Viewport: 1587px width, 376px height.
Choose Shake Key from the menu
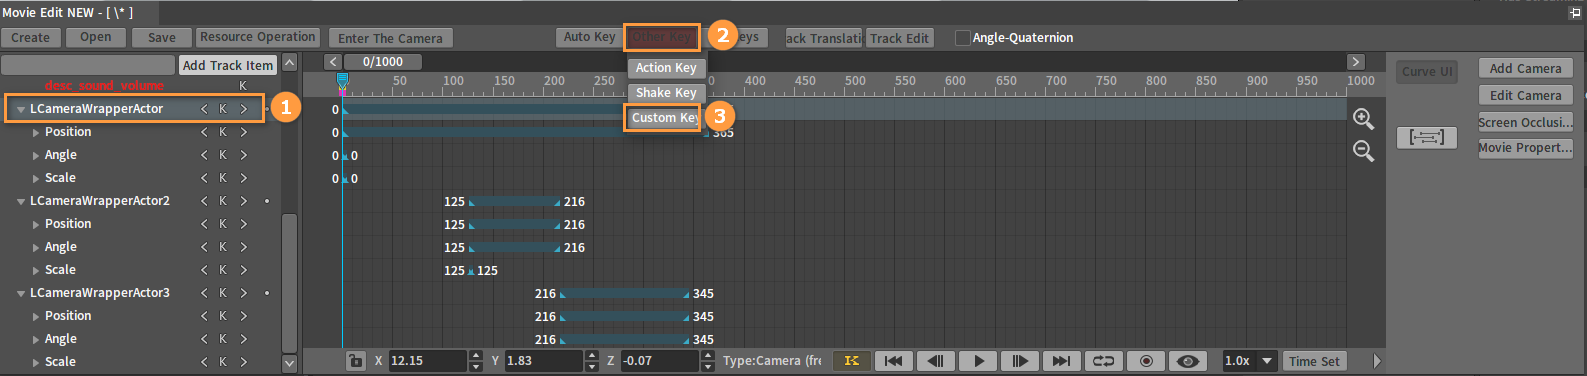[x=666, y=93]
